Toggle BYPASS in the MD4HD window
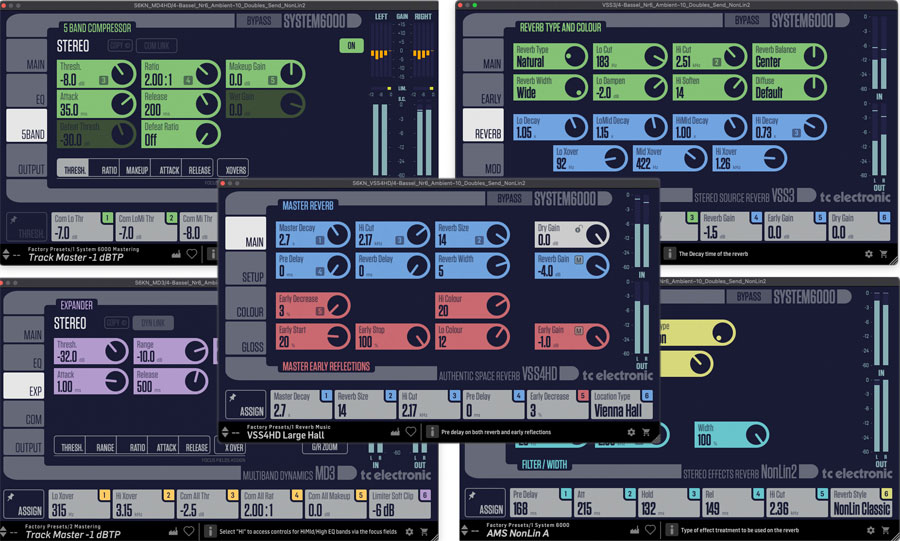Viewport: 900px width, 541px height. click(x=258, y=21)
